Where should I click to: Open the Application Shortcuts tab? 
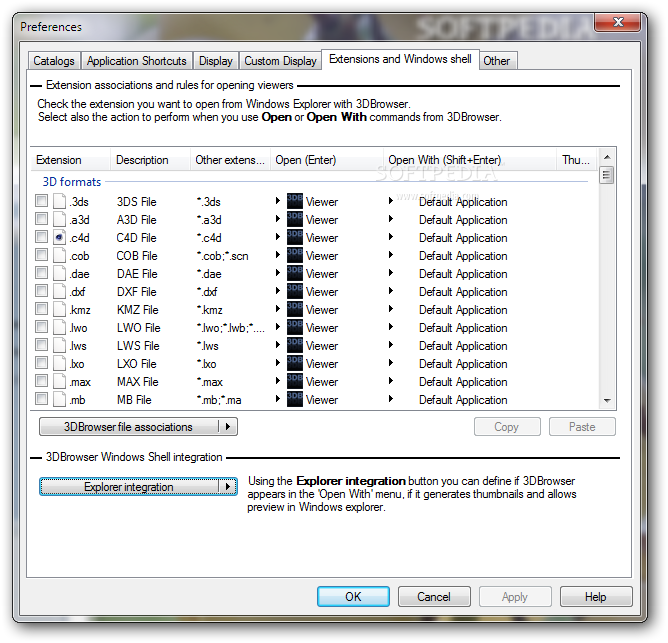pos(137,61)
